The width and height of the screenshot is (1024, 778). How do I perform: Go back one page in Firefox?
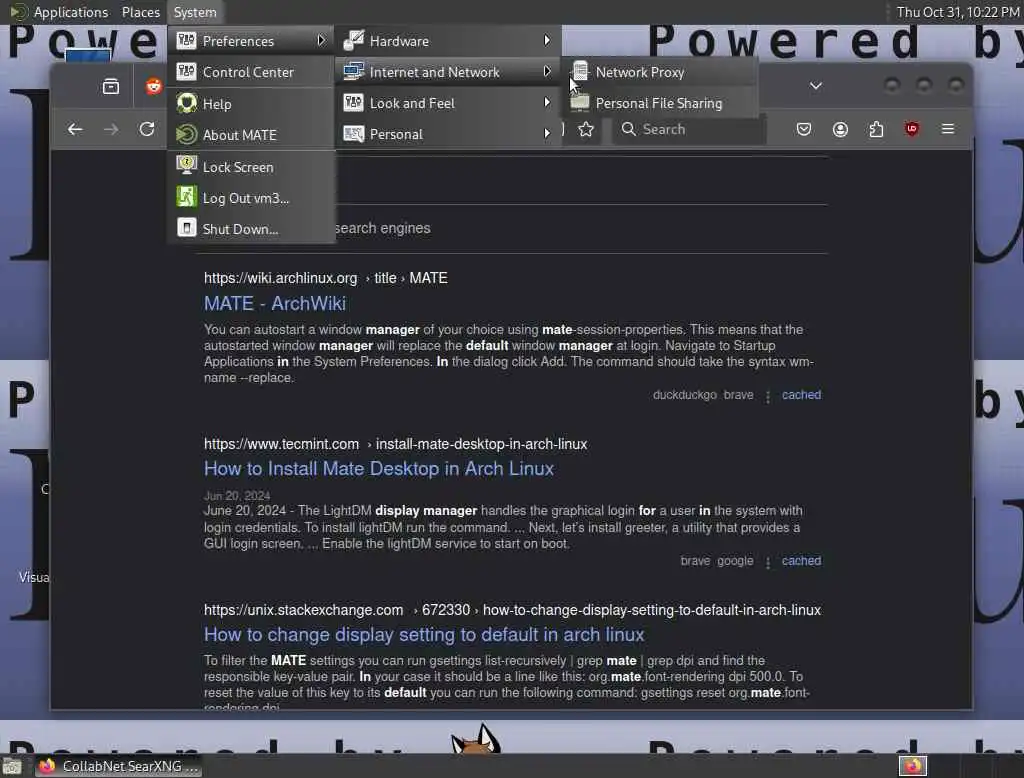point(75,129)
